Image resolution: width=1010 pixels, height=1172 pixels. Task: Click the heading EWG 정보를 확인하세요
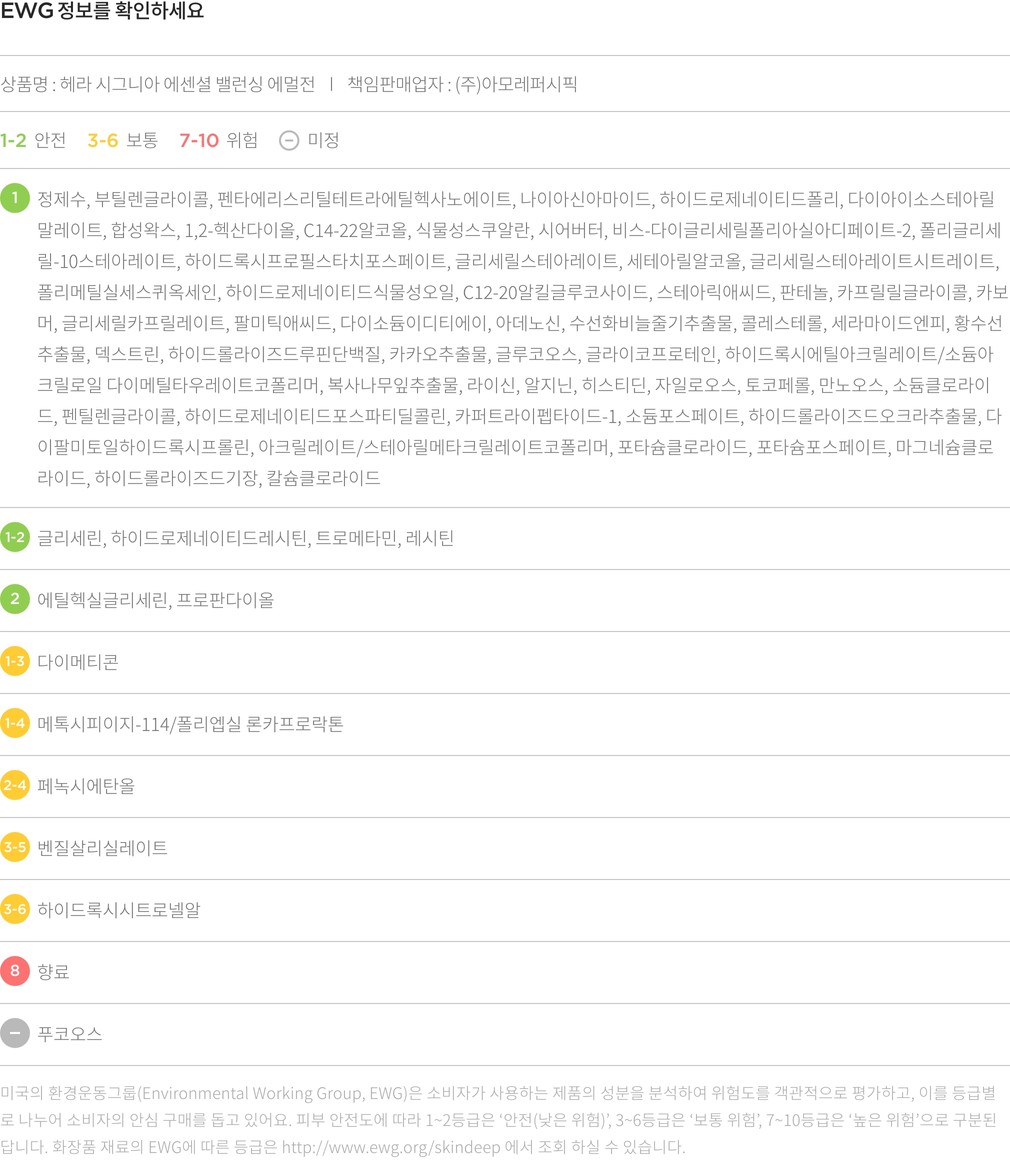(102, 13)
